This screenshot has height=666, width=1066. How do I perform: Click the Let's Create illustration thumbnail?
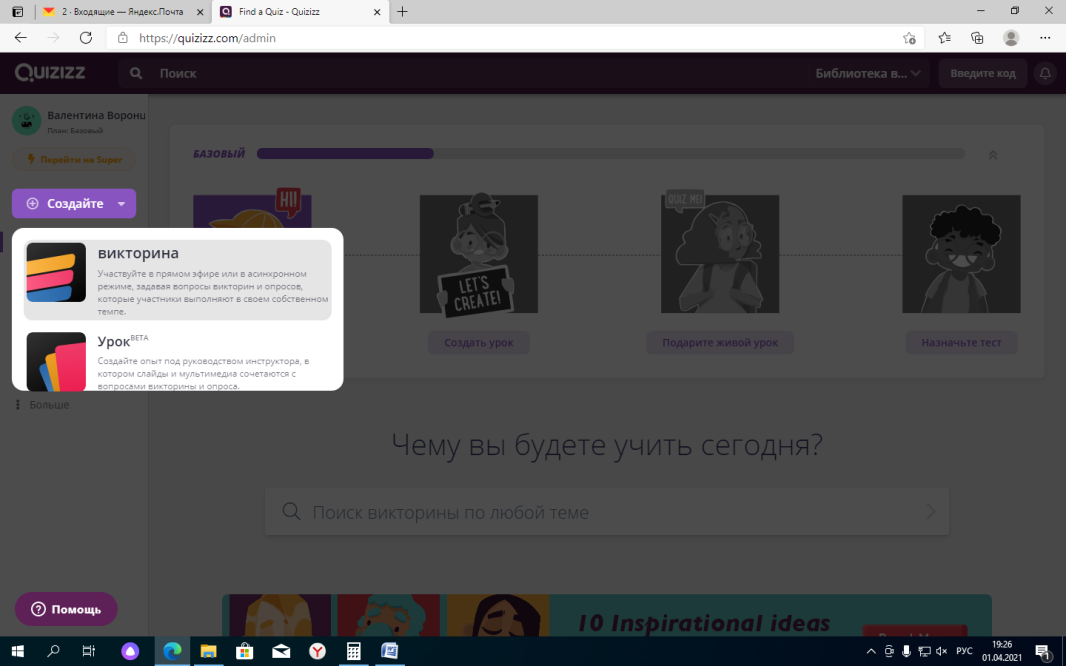pos(479,253)
